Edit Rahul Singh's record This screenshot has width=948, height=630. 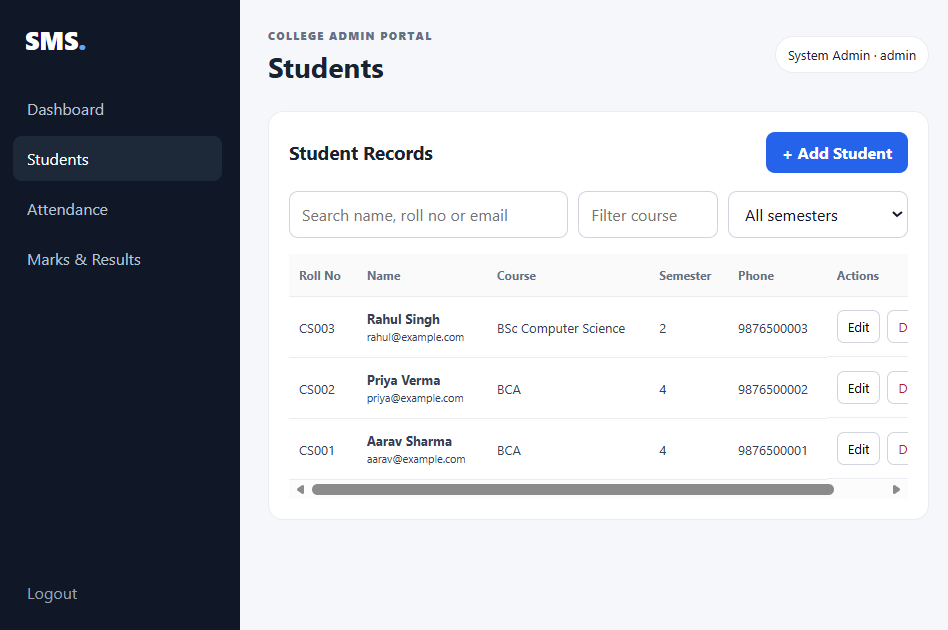[x=858, y=327]
